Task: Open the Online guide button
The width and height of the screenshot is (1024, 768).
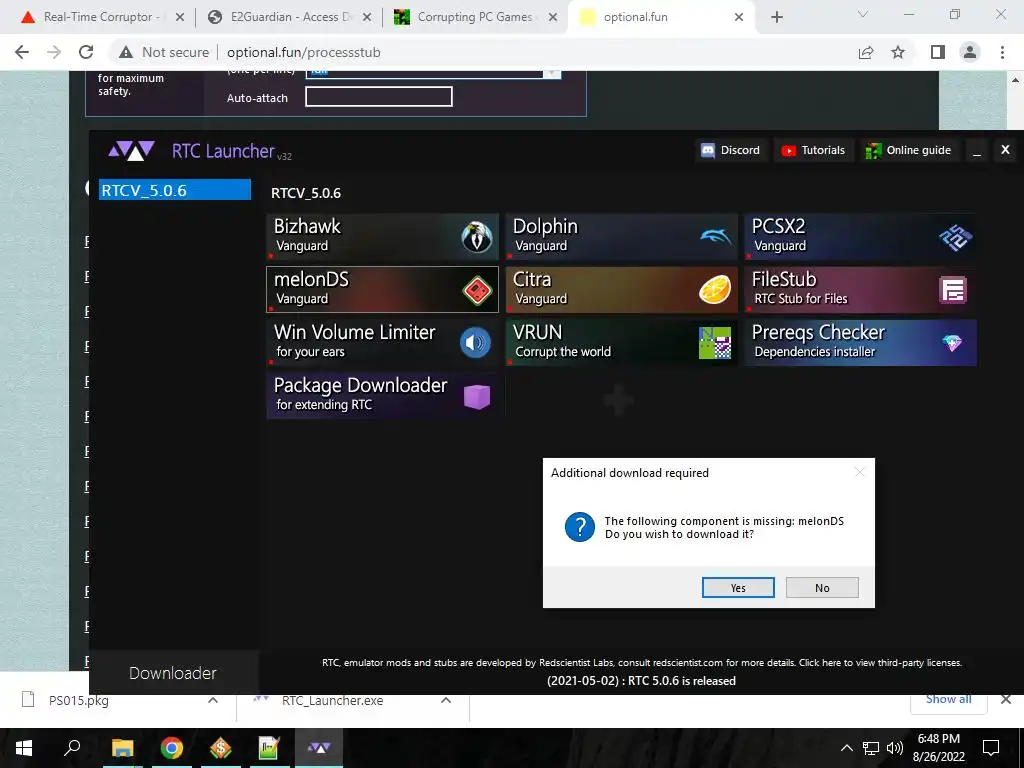Action: click(x=908, y=150)
